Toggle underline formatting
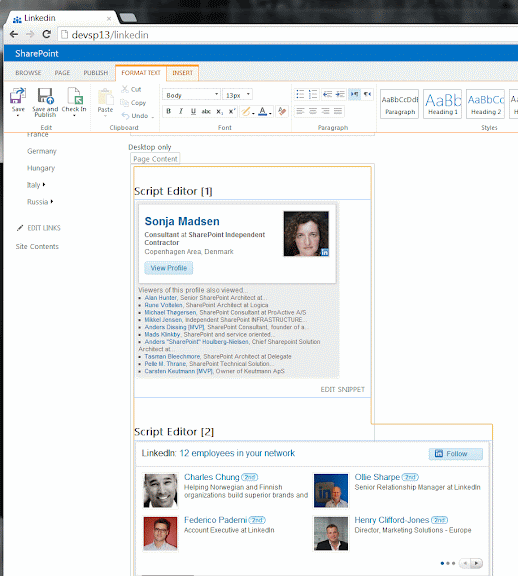The width and height of the screenshot is (518, 576). pyautogui.click(x=193, y=111)
